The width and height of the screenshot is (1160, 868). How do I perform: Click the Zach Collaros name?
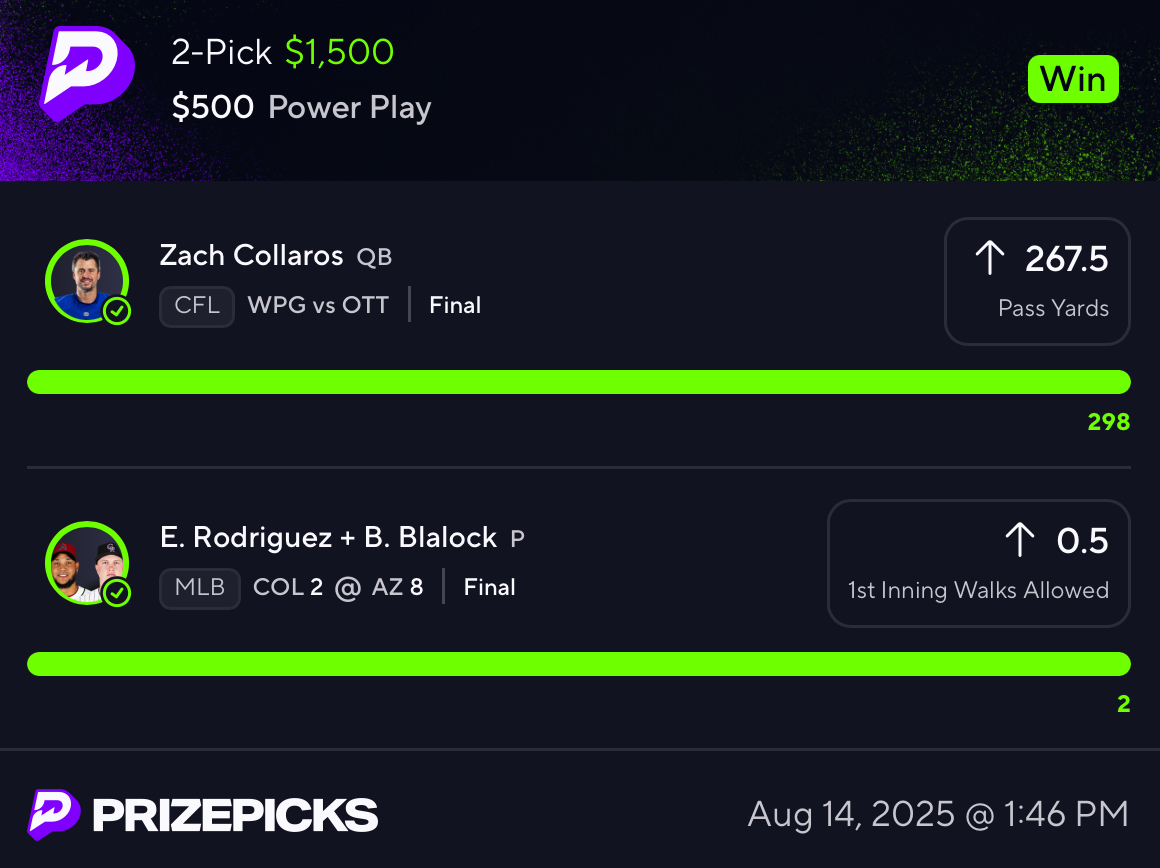(252, 255)
